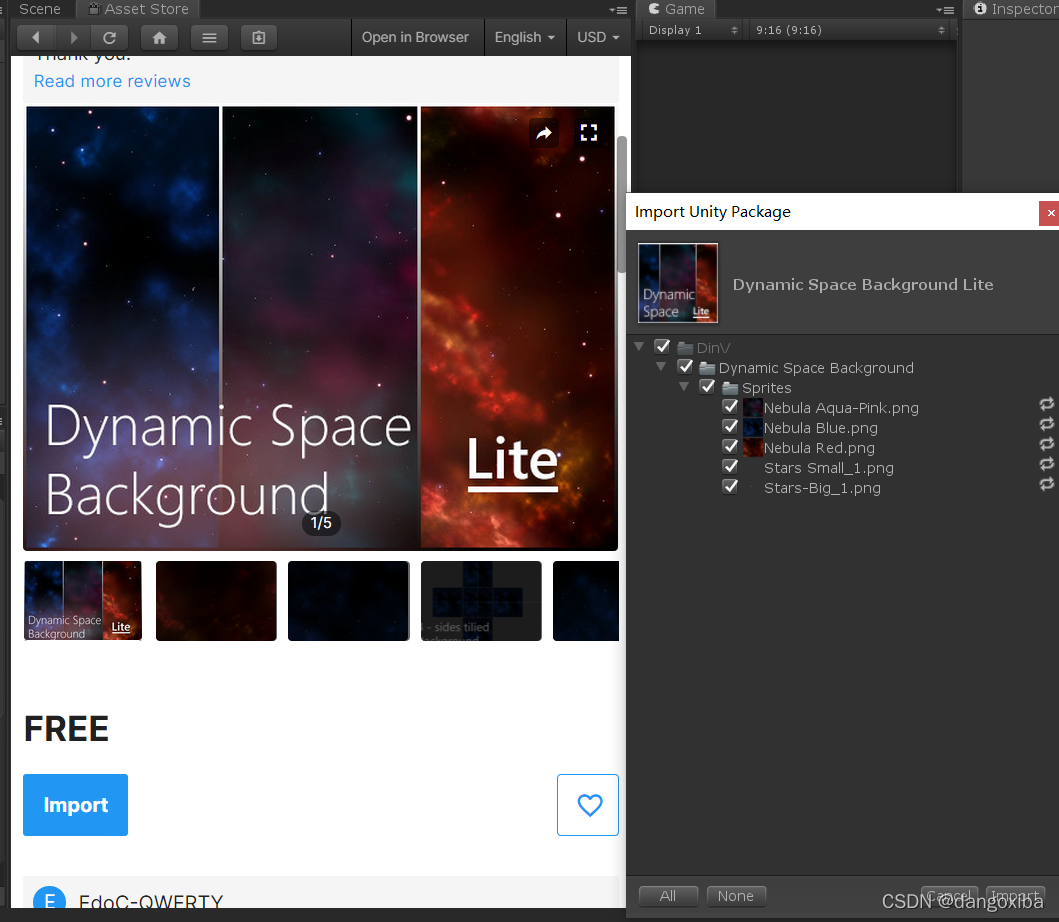Switch to the Asset Store tab
The height and width of the screenshot is (922, 1059).
138,9
